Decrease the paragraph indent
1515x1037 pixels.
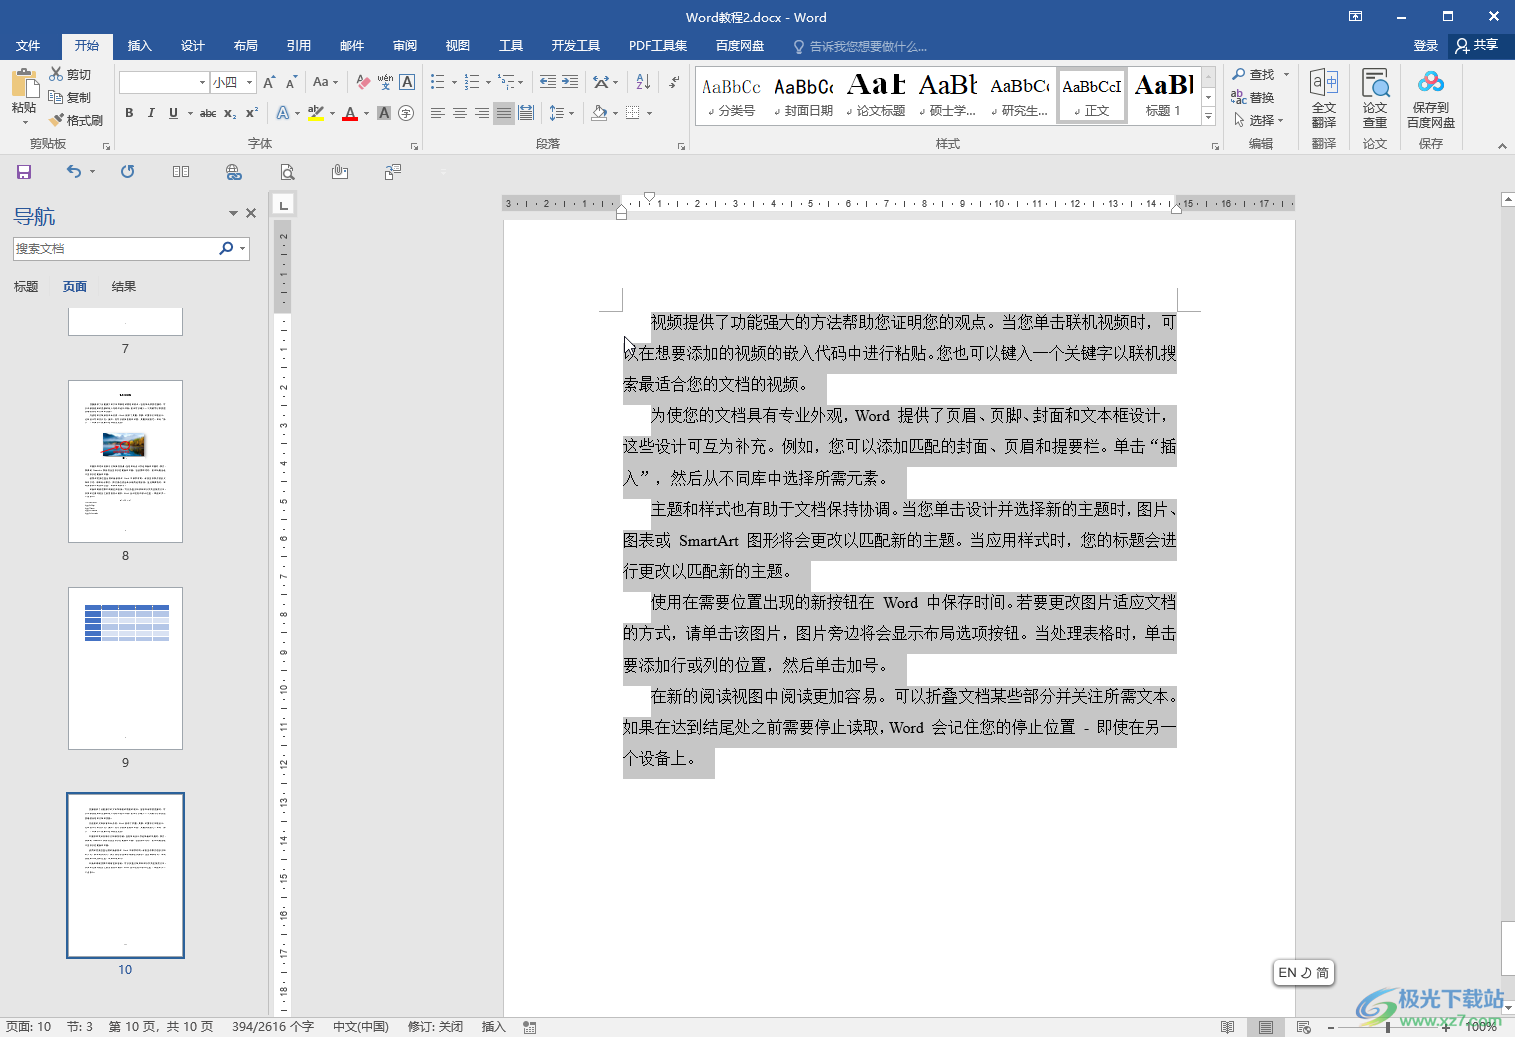click(548, 82)
